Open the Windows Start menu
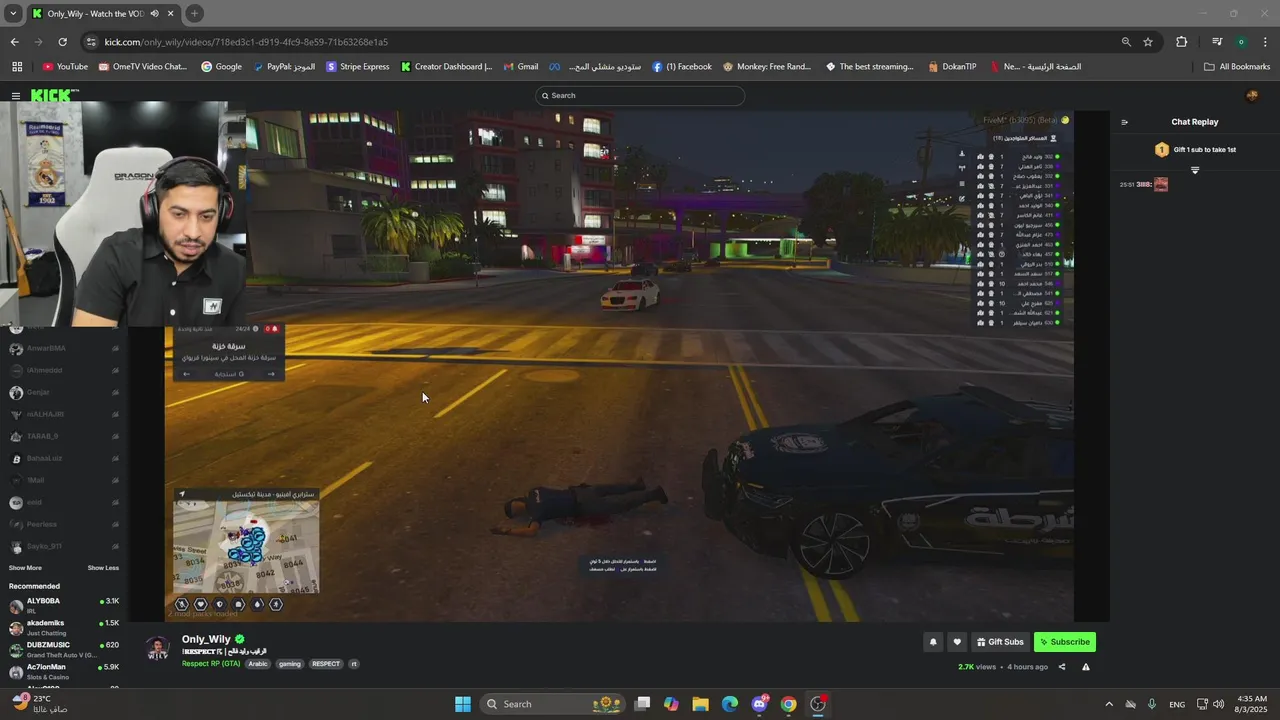Screen dimensions: 1280x720 point(462,704)
